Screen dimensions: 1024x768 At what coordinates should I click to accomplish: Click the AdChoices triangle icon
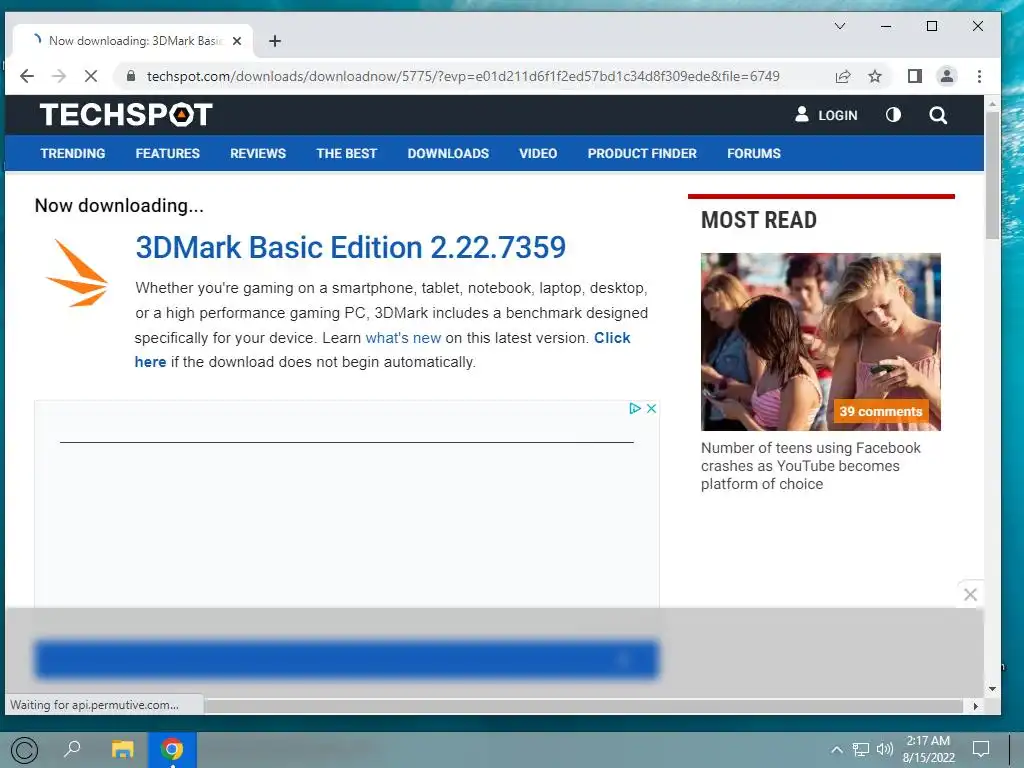click(635, 408)
